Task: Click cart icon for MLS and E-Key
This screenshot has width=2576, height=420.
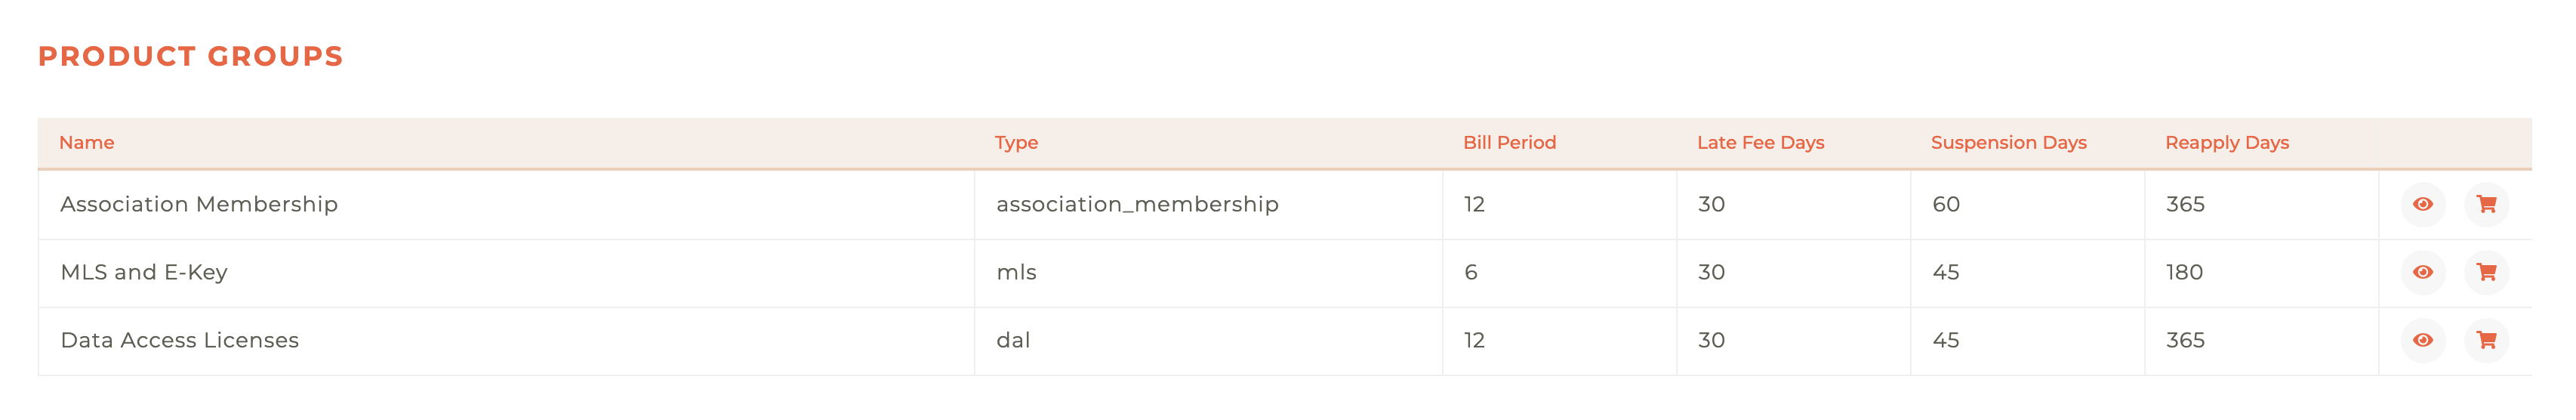Action: click(2486, 272)
